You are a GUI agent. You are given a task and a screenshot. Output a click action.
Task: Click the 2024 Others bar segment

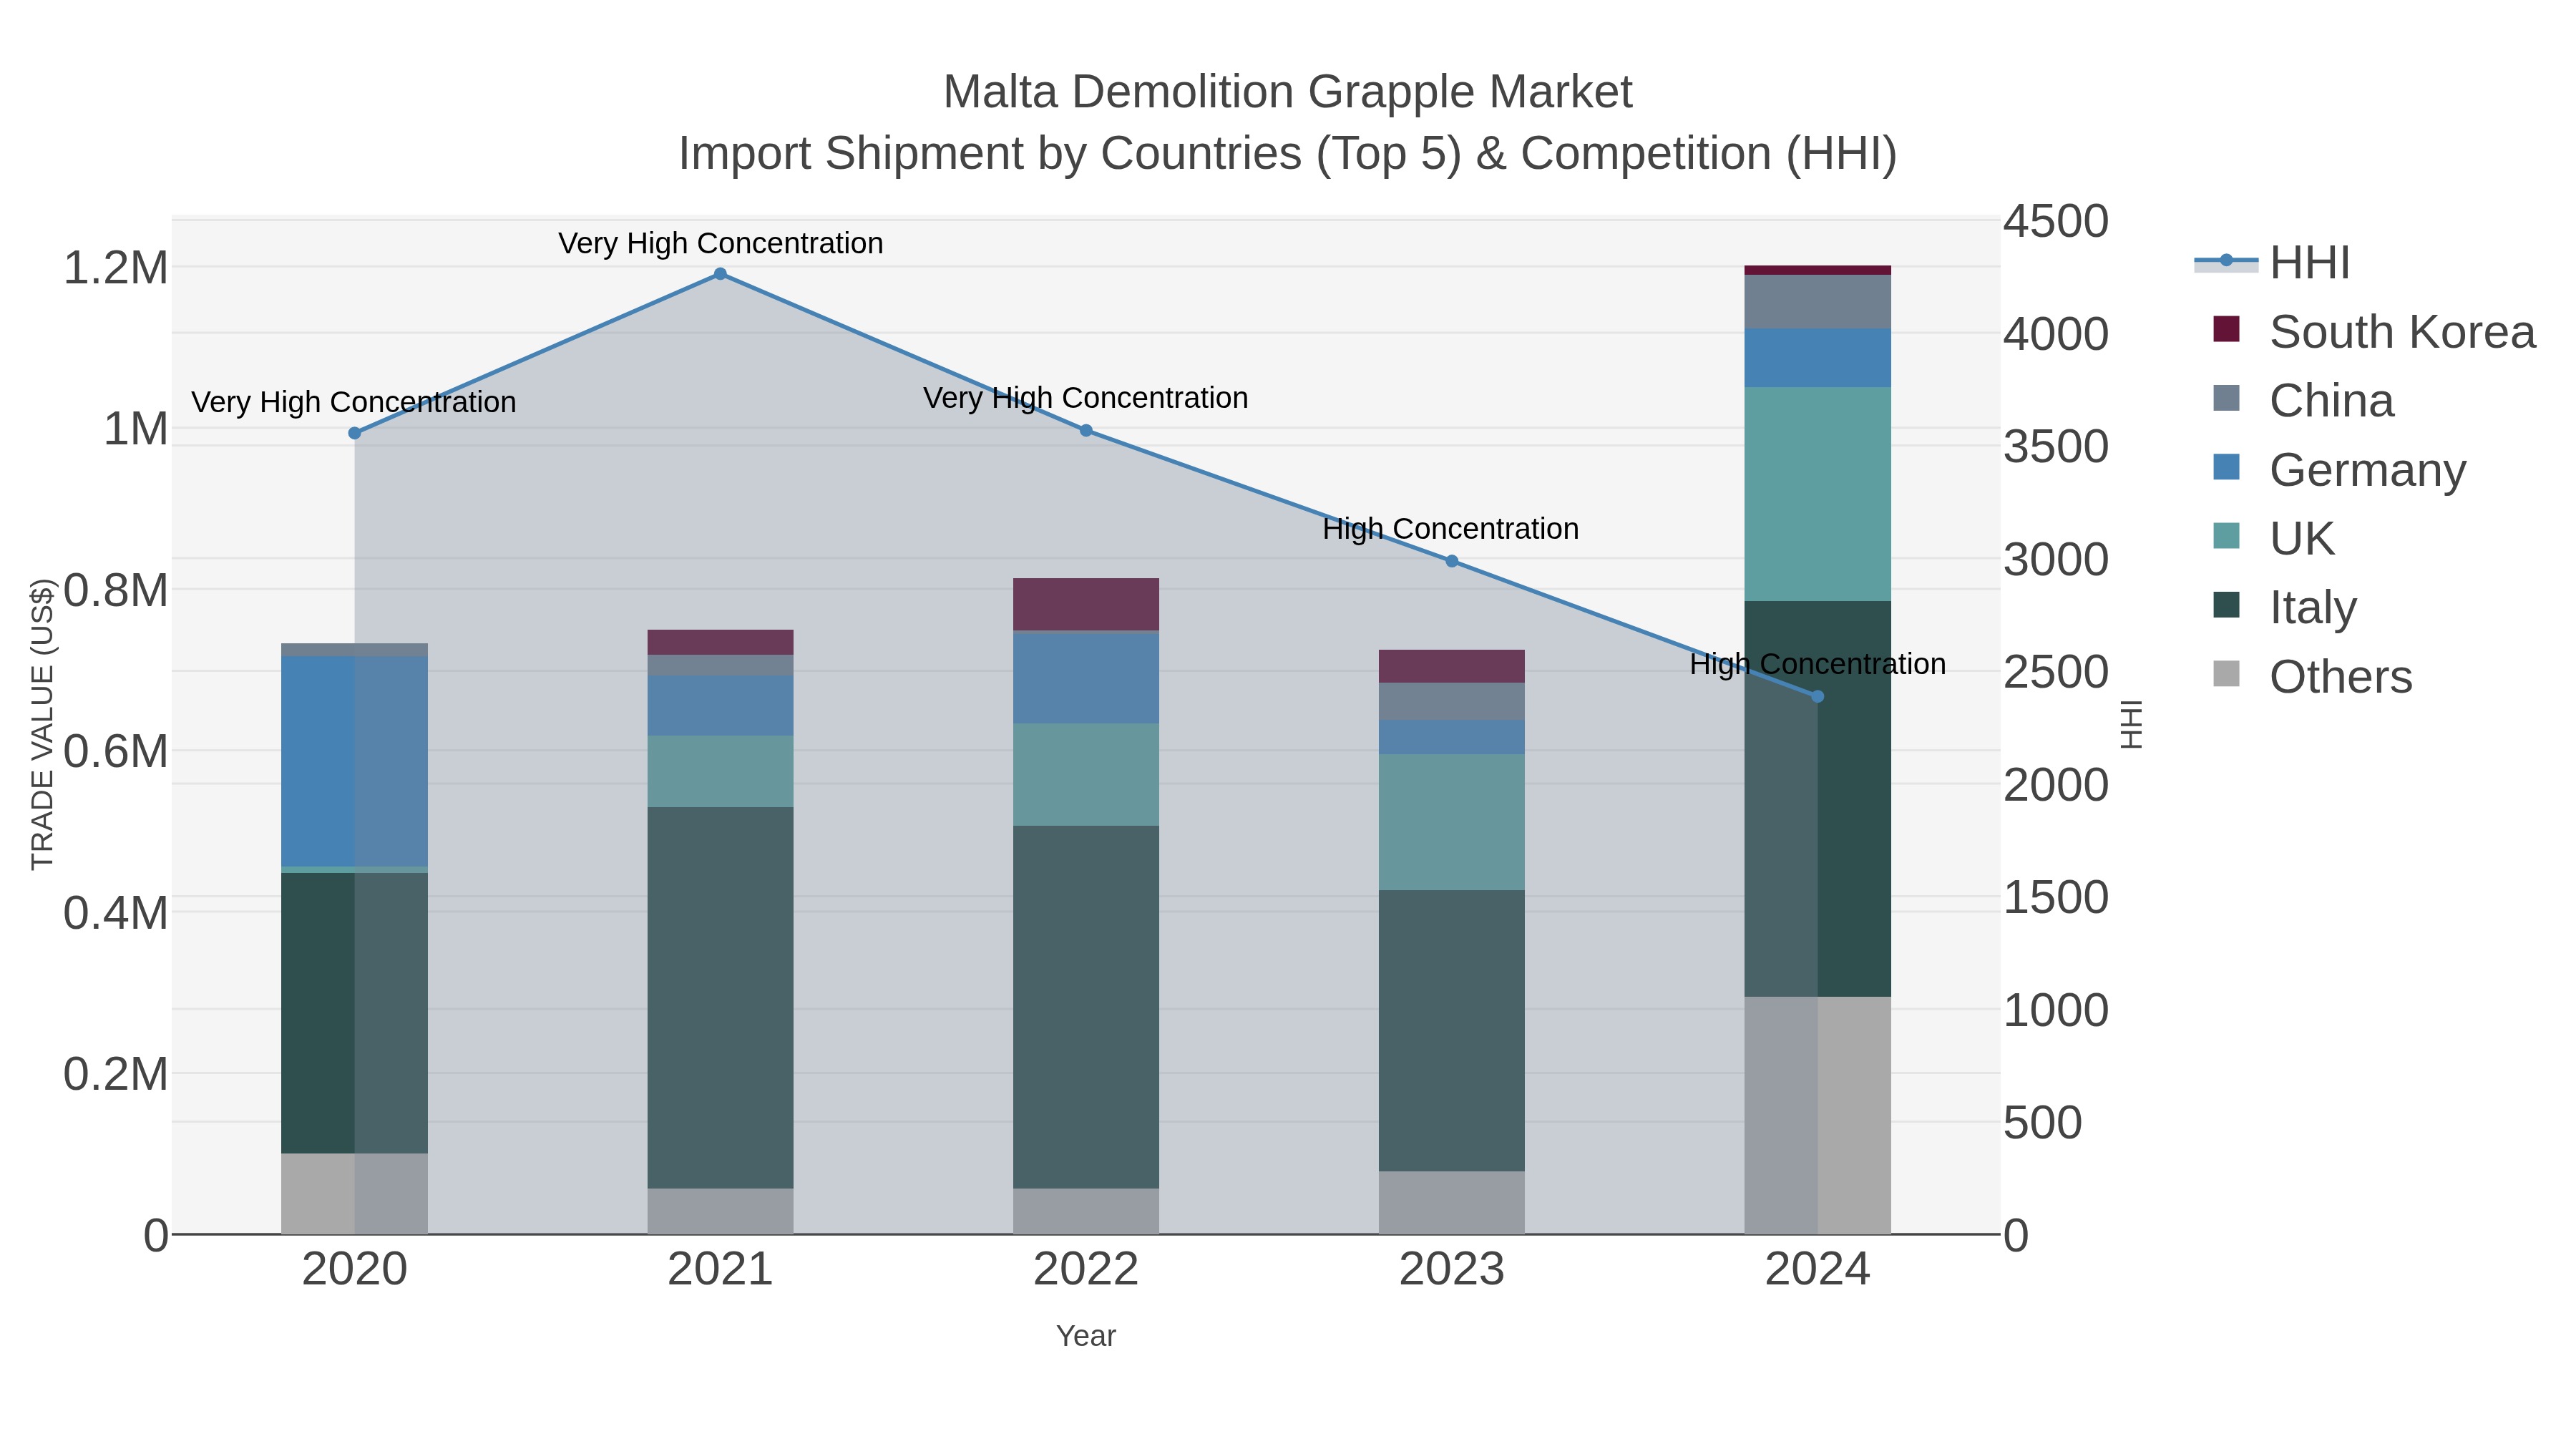[1818, 1115]
